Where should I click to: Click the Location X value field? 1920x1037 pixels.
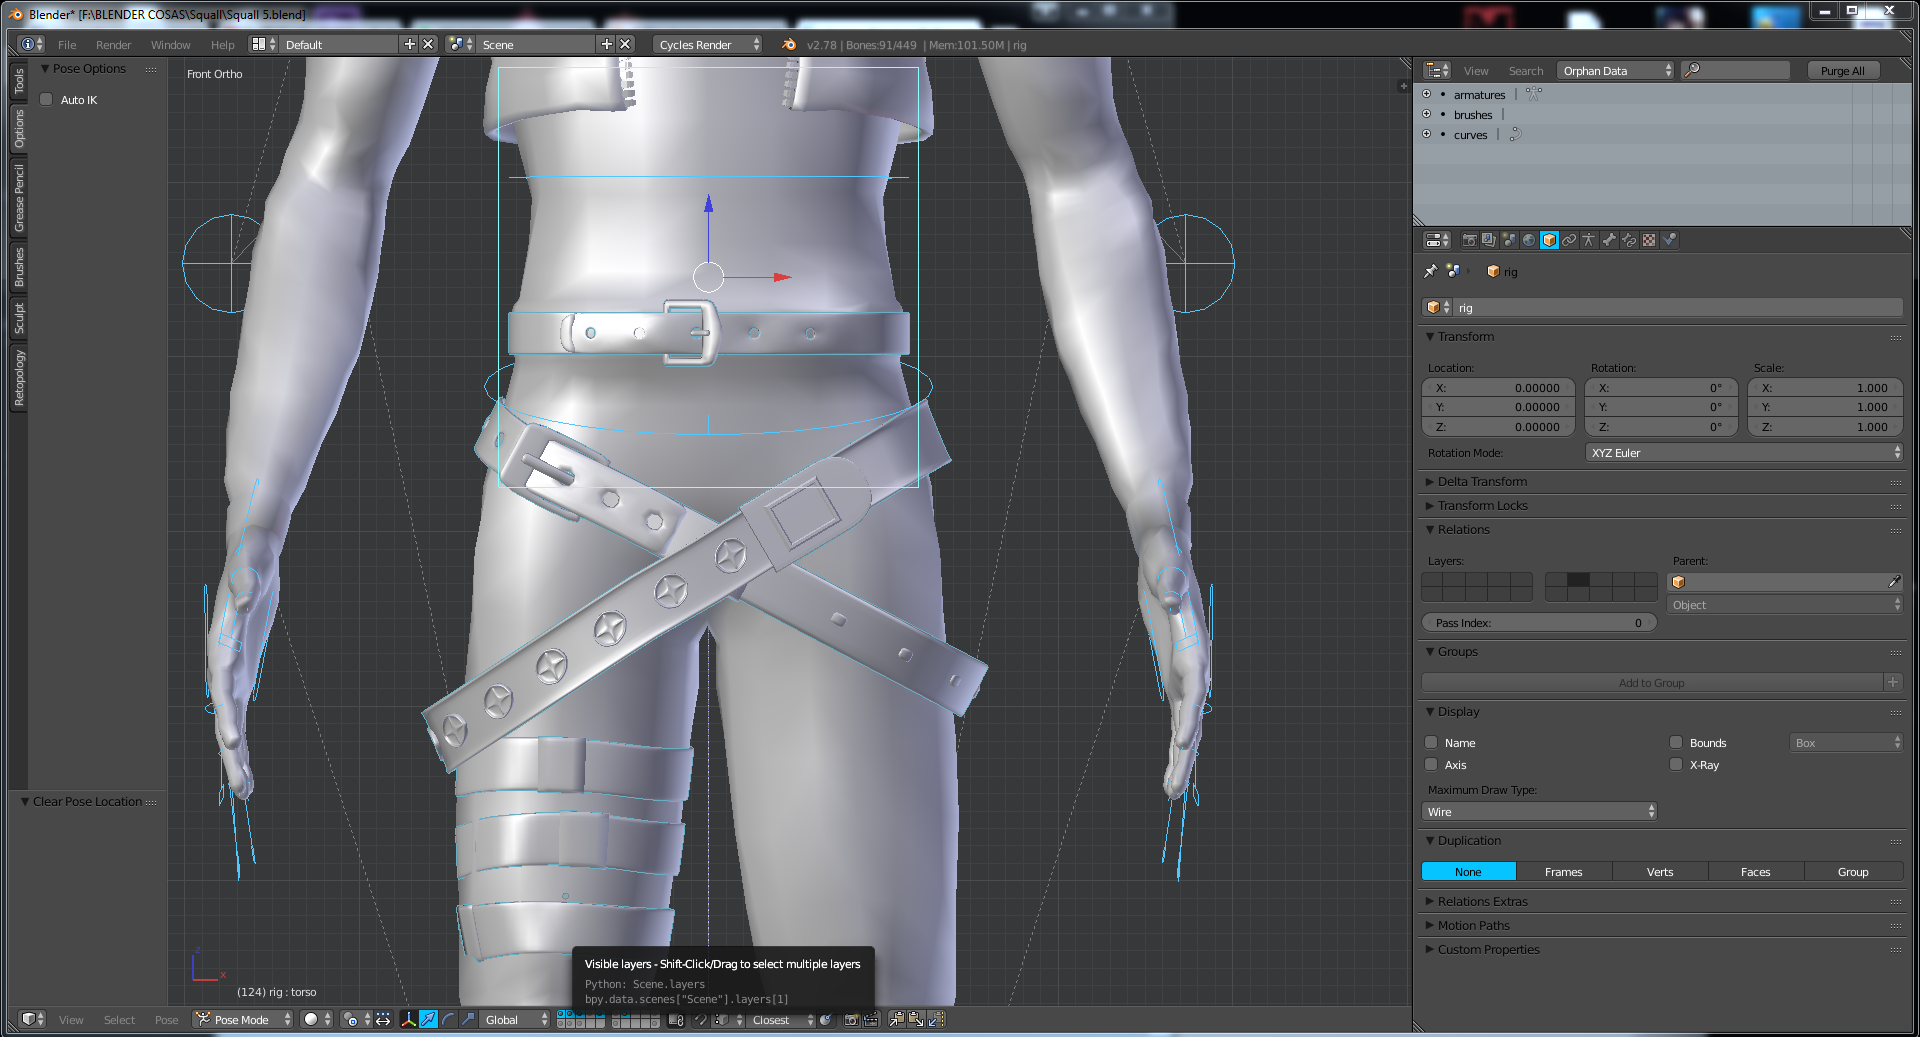[1498, 387]
